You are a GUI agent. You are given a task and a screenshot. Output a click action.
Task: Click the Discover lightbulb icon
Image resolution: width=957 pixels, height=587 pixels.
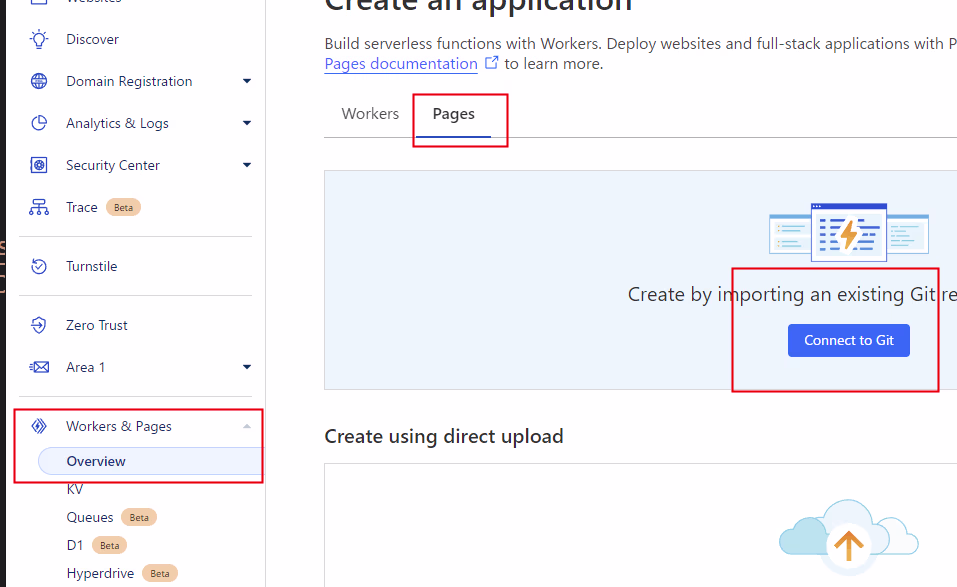pos(39,39)
